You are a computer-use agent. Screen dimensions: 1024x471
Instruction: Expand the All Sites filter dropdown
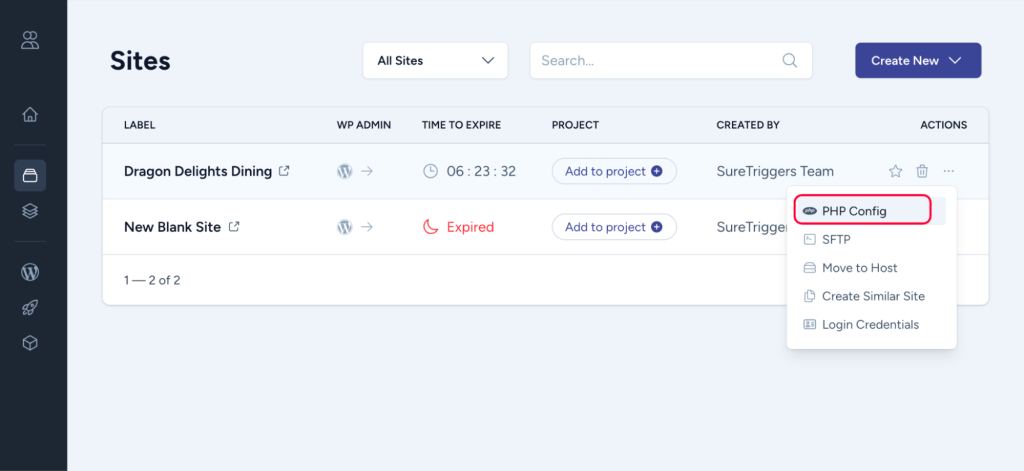436,60
